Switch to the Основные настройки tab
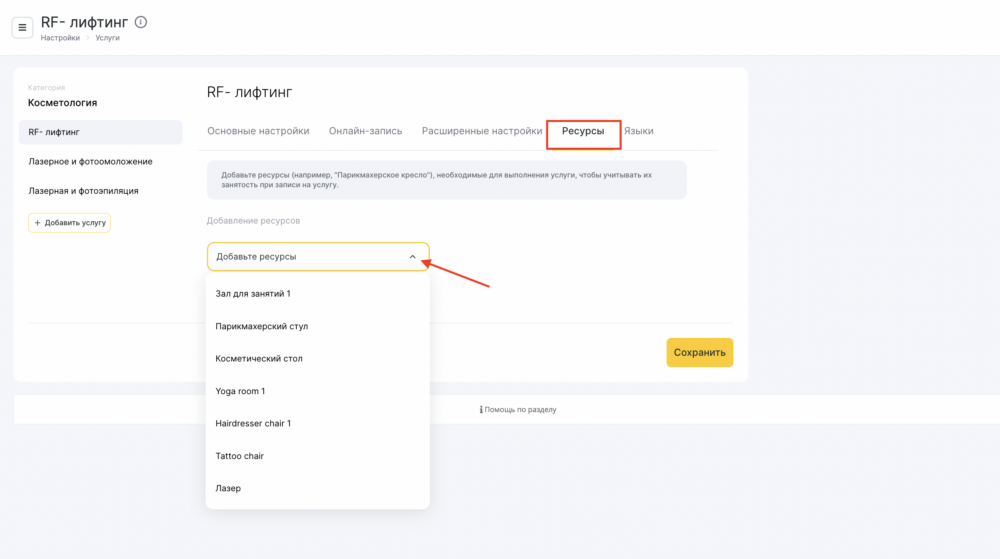1000x559 pixels. point(258,131)
